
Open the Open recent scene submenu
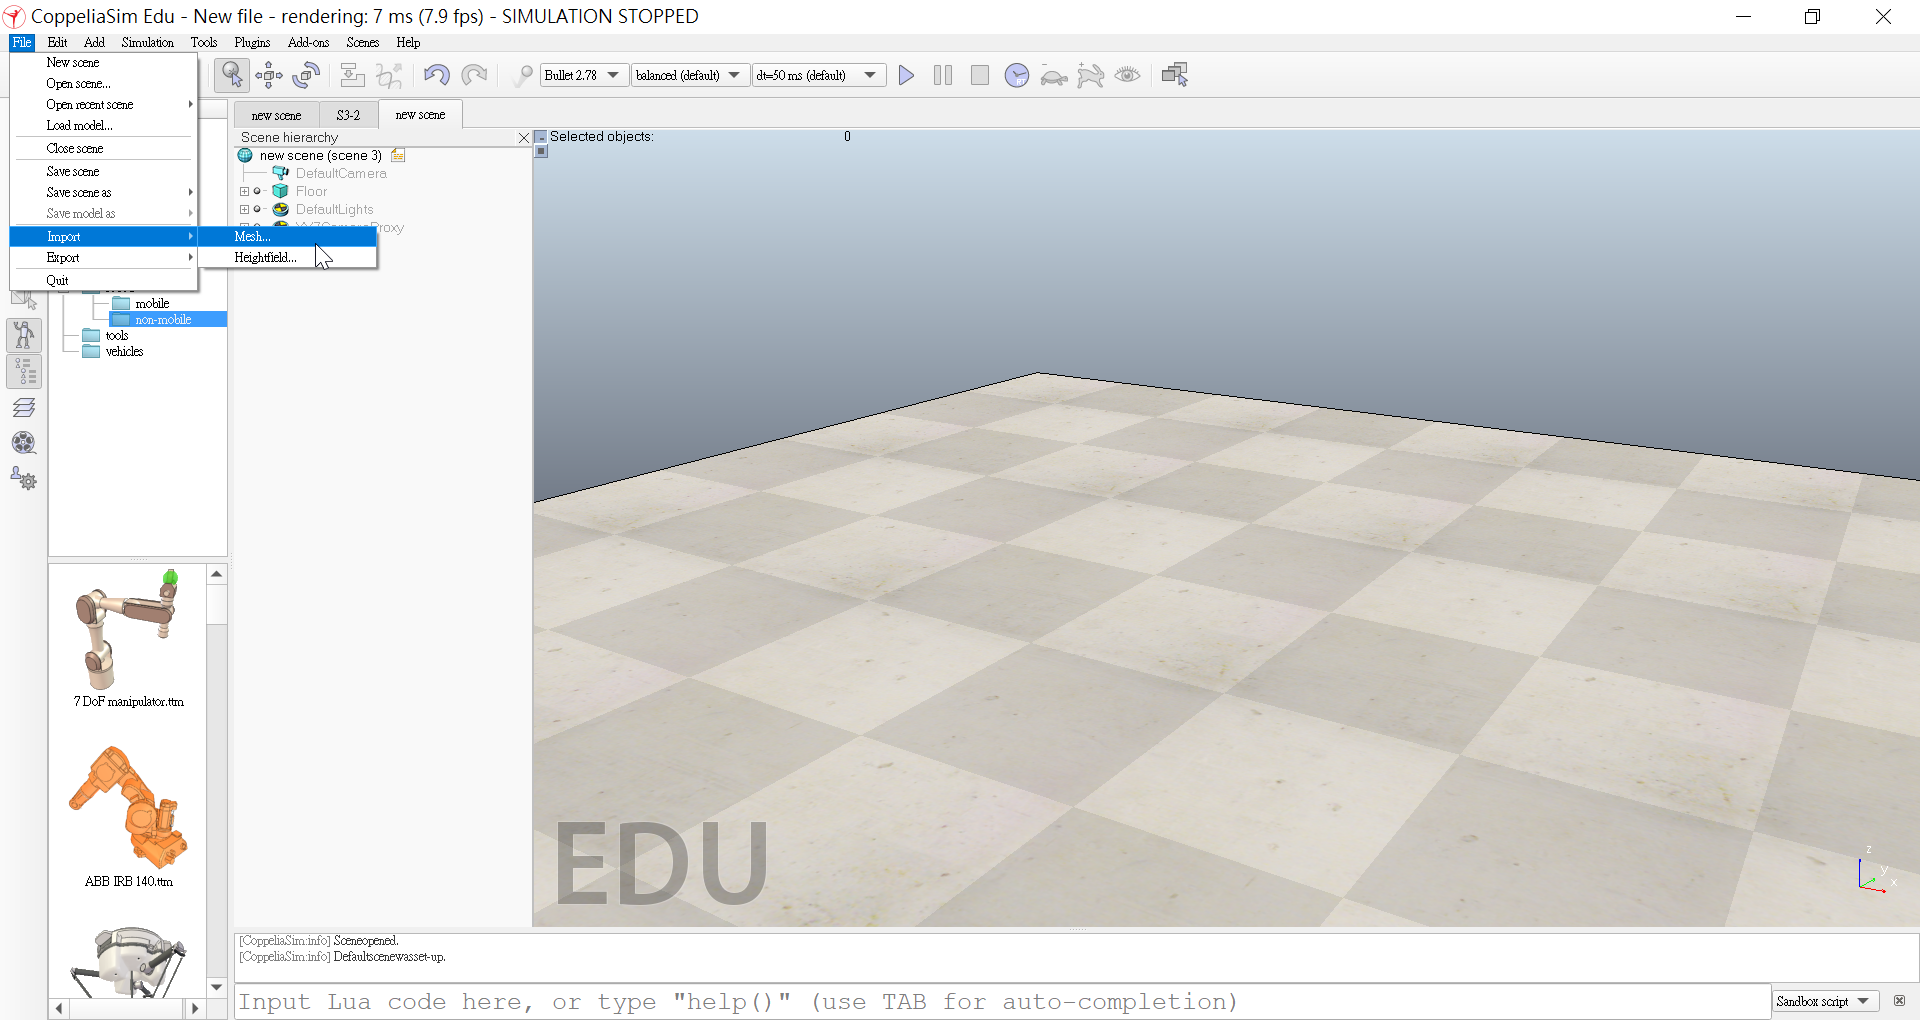[104, 104]
